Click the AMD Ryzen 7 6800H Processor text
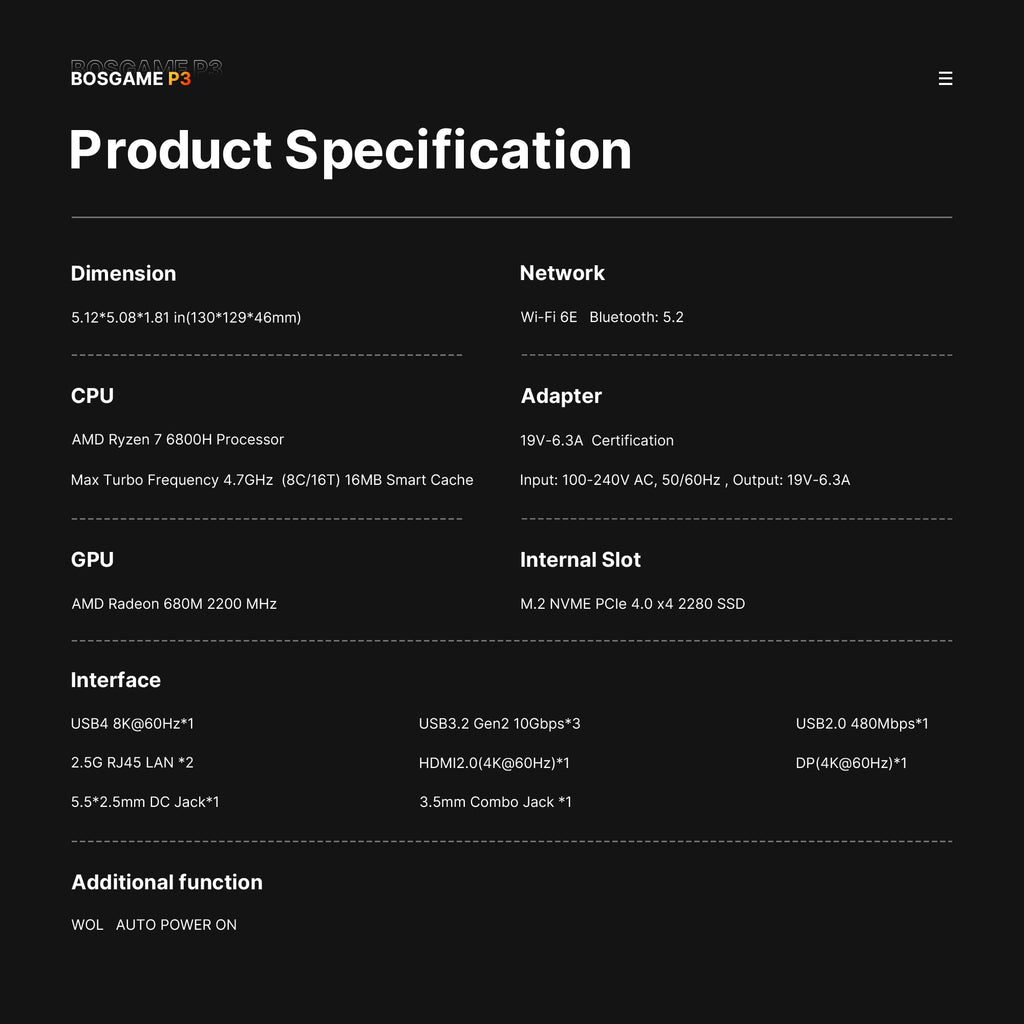This screenshot has height=1024, width=1024. (178, 440)
